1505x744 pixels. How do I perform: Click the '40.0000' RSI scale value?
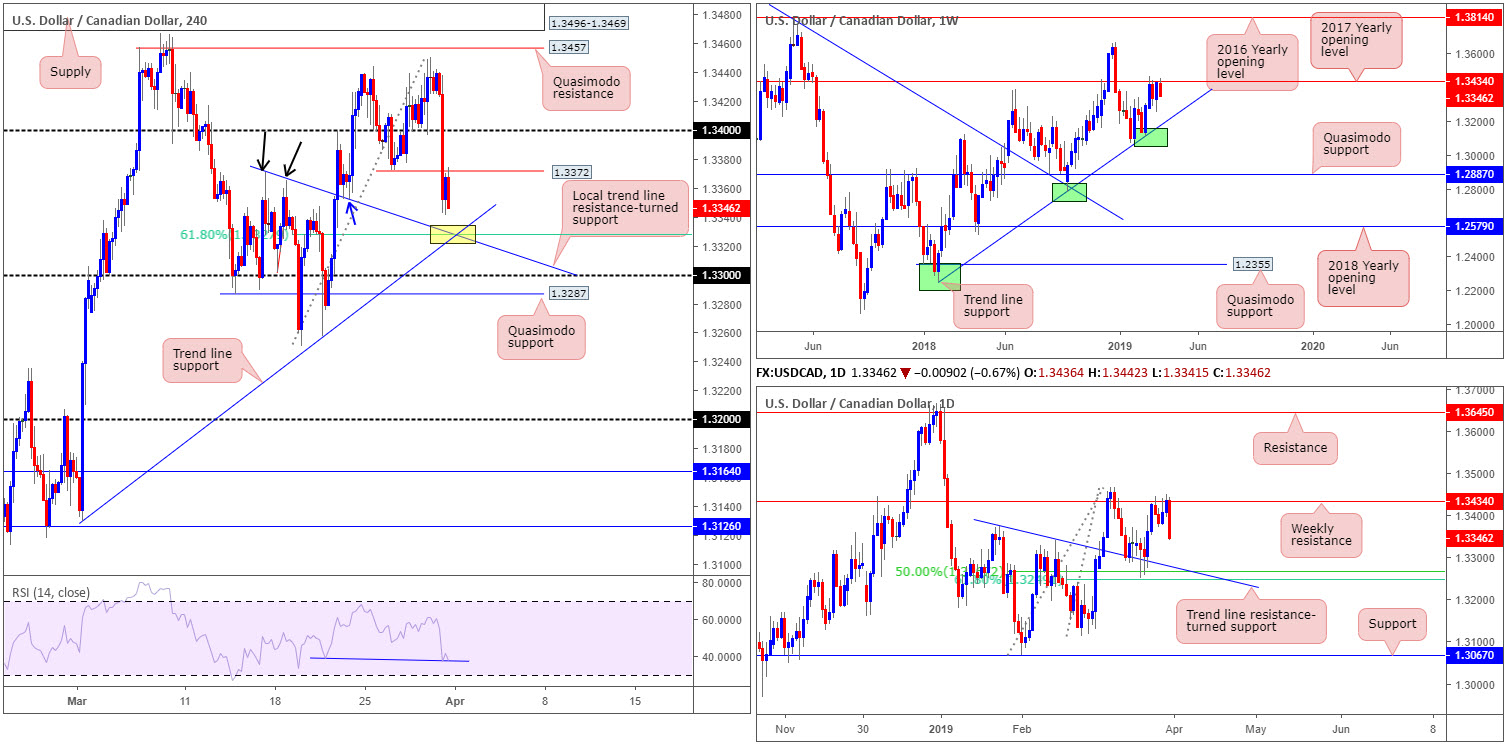pos(719,657)
